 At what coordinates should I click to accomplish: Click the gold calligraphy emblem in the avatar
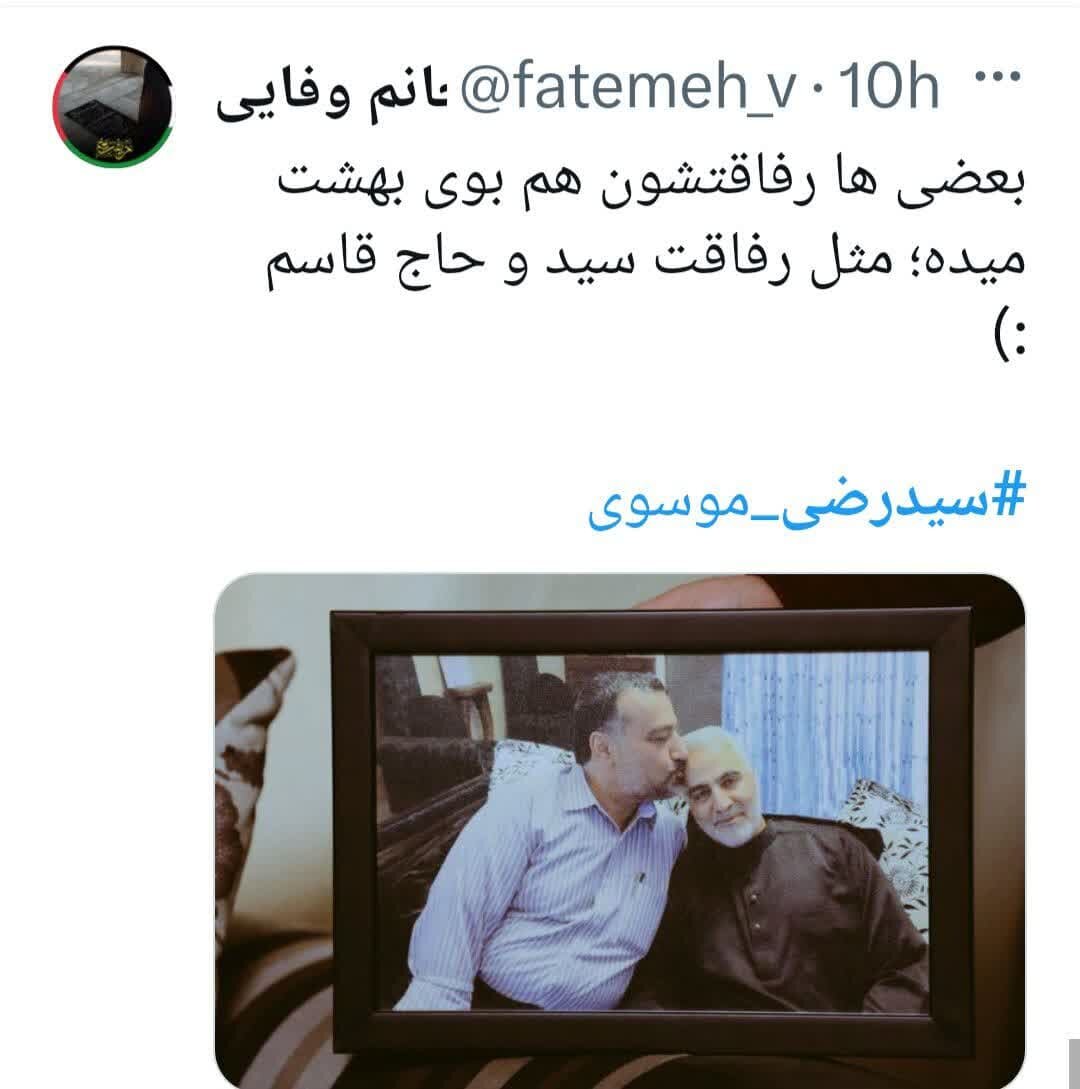pos(112,147)
